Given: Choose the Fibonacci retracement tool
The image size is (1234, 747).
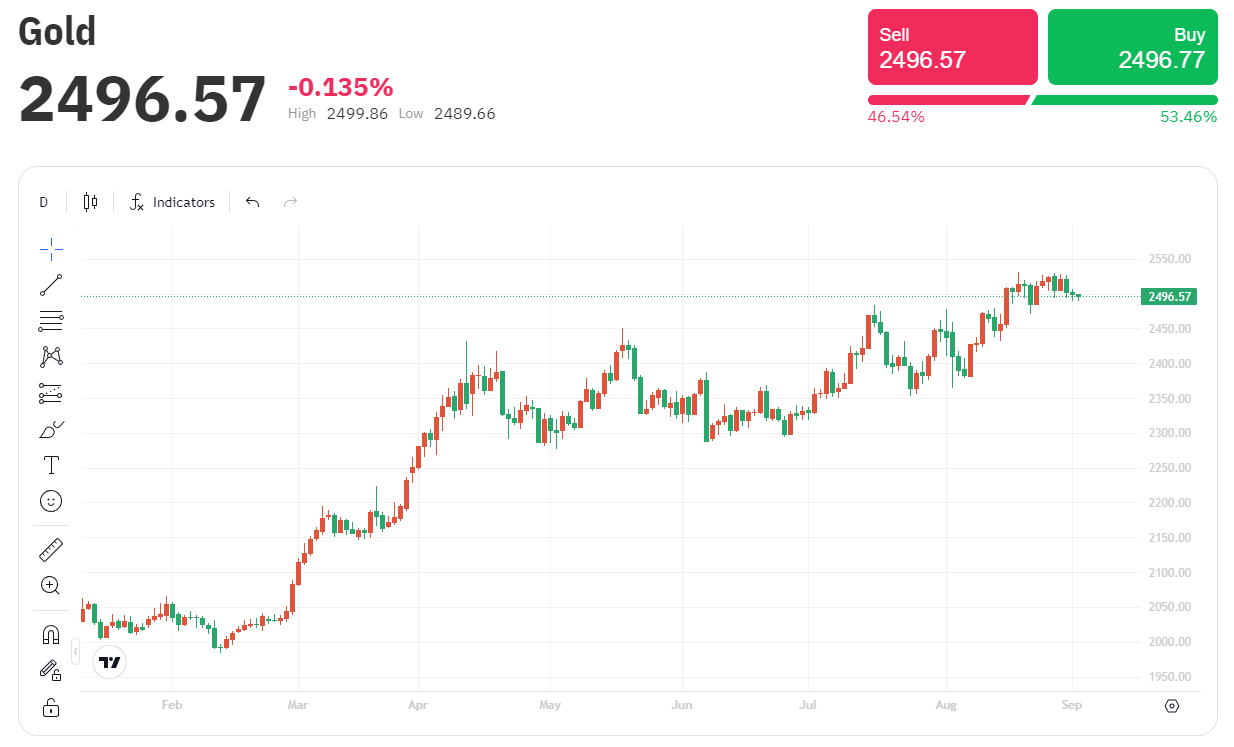Looking at the screenshot, I should 51,321.
